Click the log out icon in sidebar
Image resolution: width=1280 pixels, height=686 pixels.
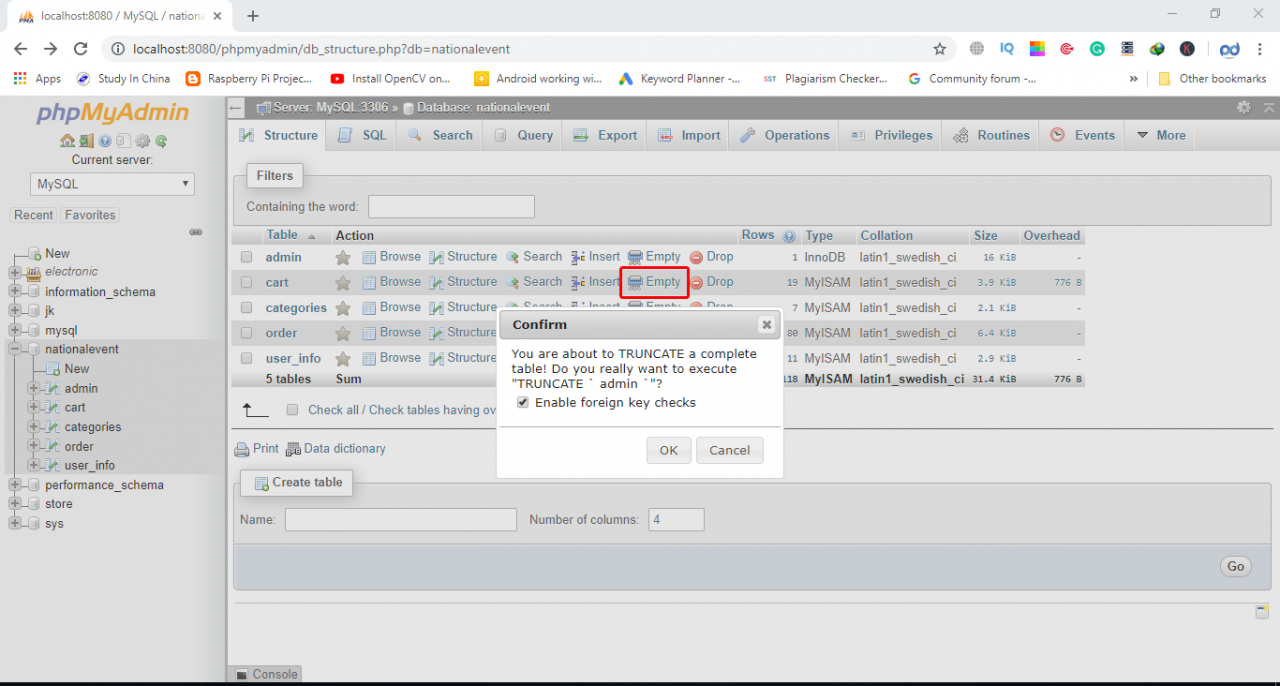click(86, 141)
